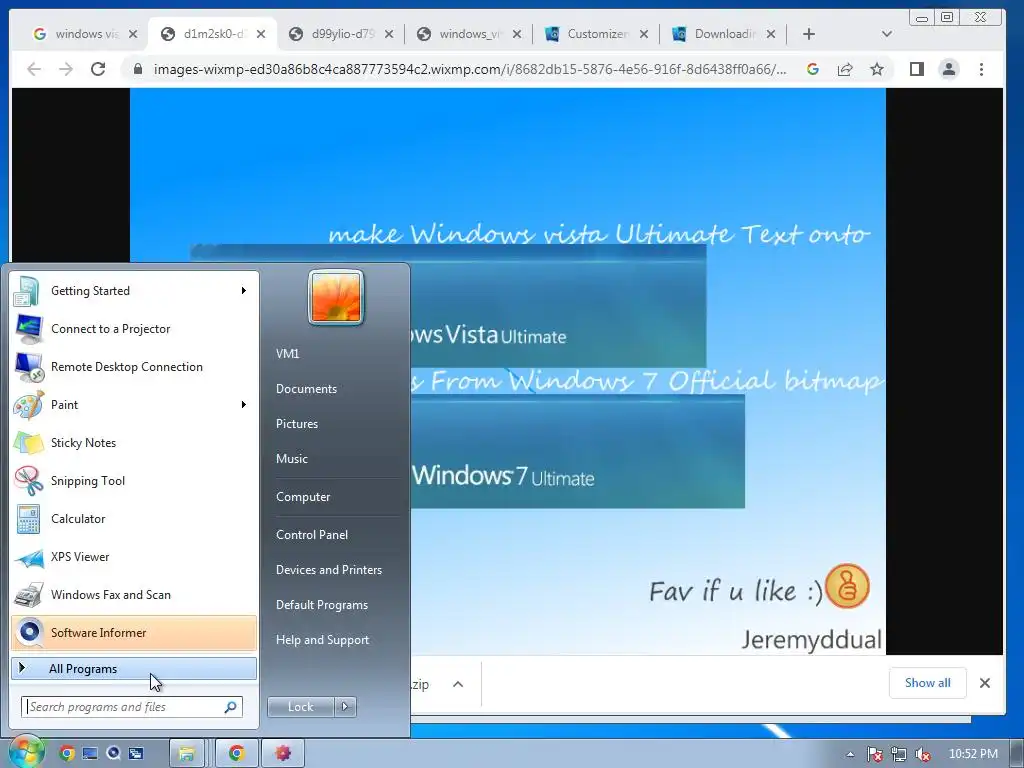Screen dimensions: 1024x768
Task: Open the shutdown options arrow next to Lock
Action: pyautogui.click(x=345, y=707)
